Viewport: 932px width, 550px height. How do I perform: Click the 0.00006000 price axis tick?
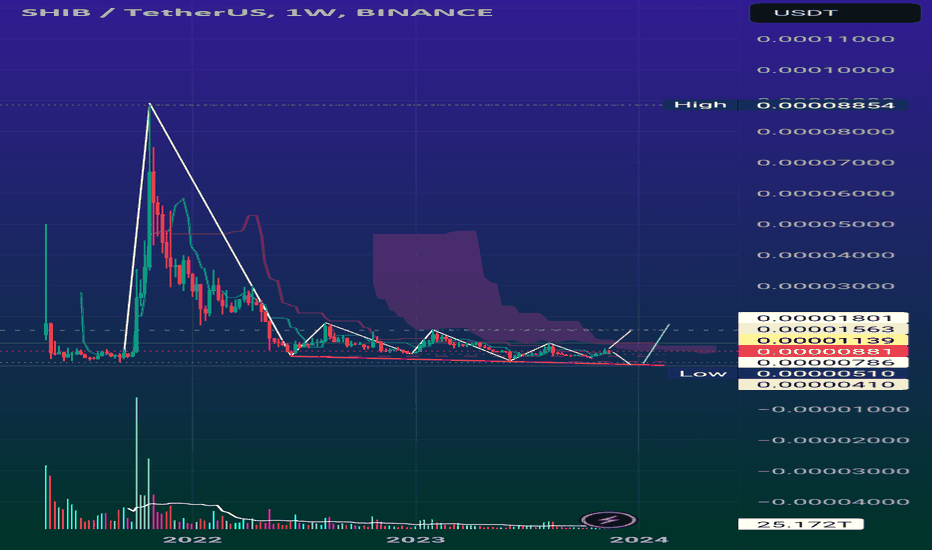click(826, 194)
